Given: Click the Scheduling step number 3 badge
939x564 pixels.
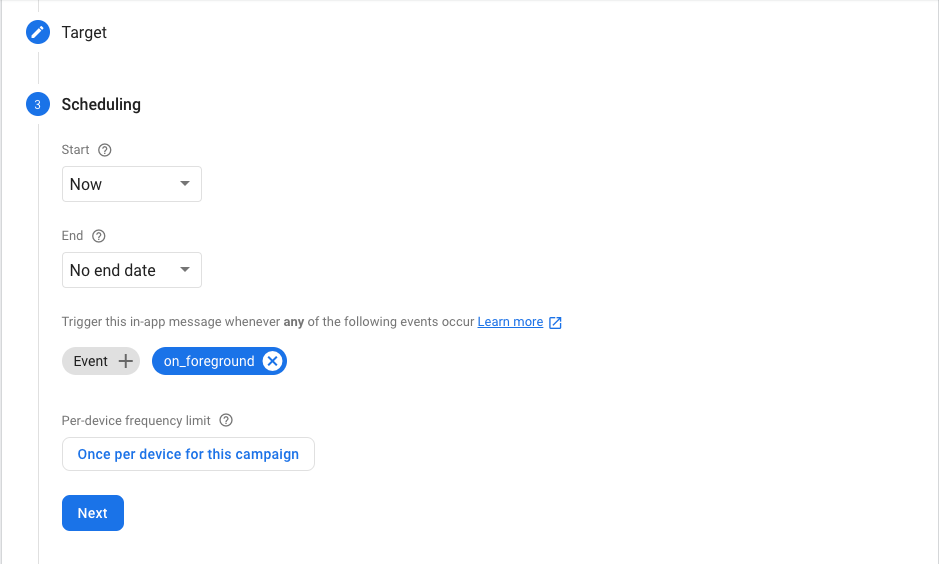Looking at the screenshot, I should [38, 104].
